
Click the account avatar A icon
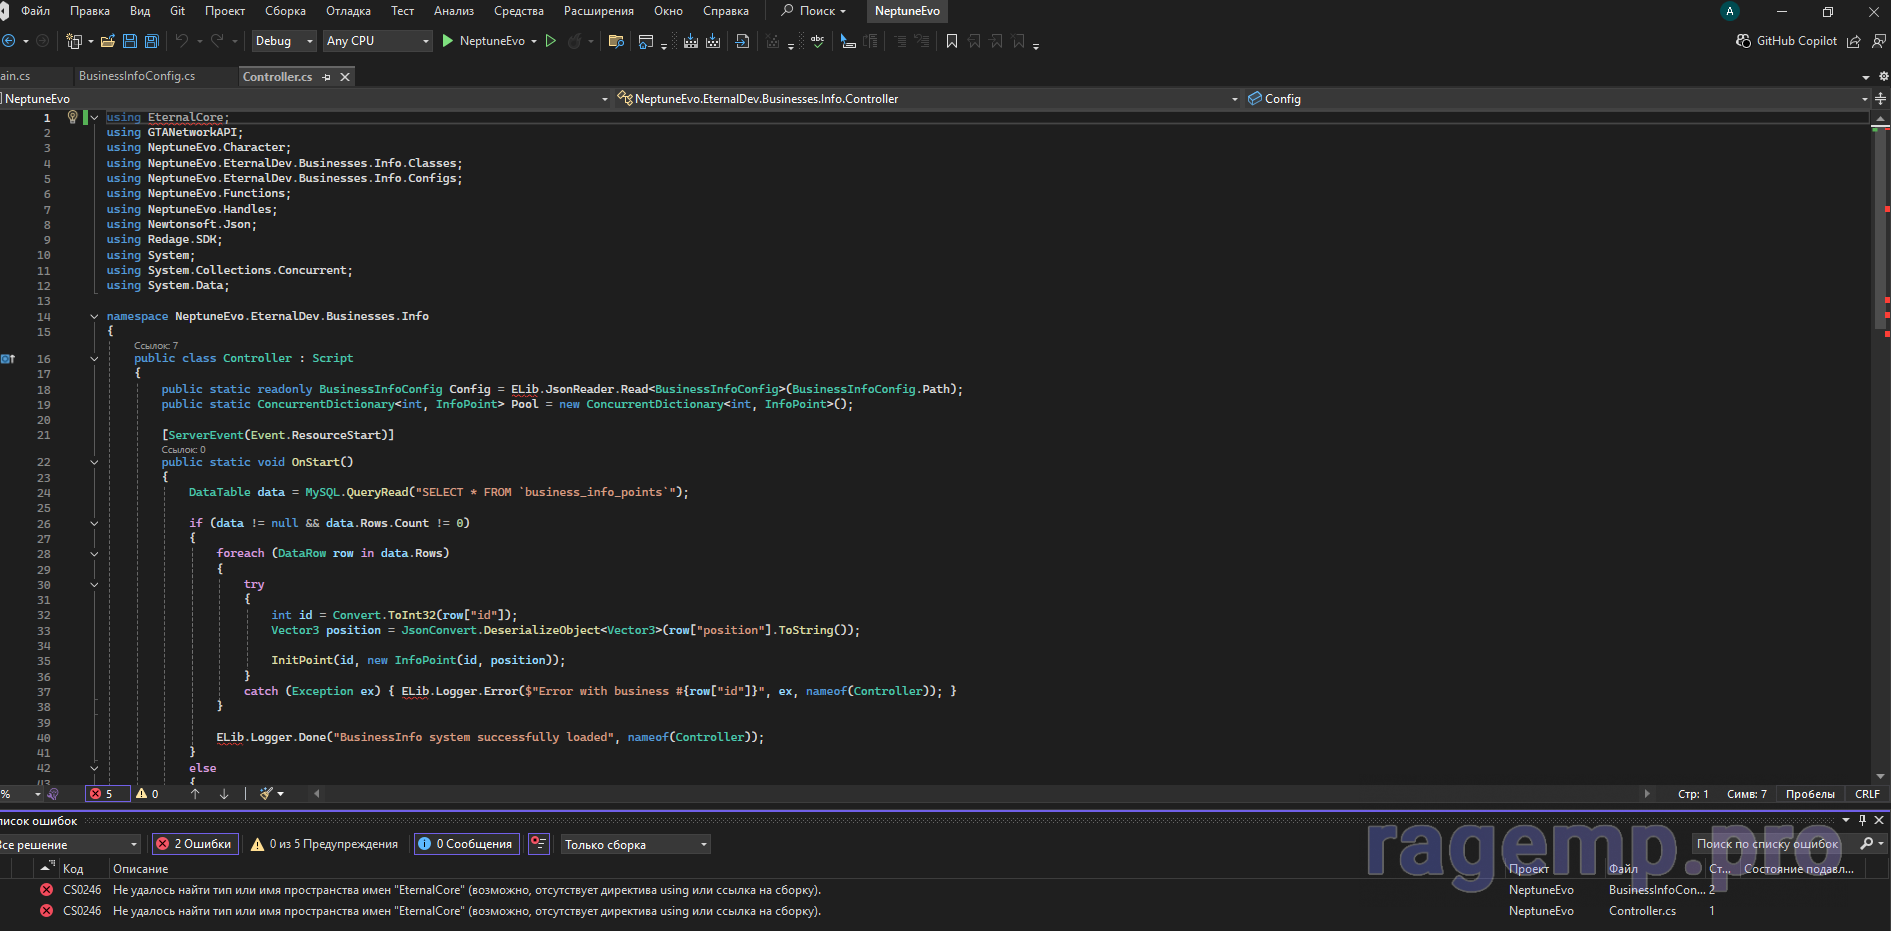pos(1730,11)
